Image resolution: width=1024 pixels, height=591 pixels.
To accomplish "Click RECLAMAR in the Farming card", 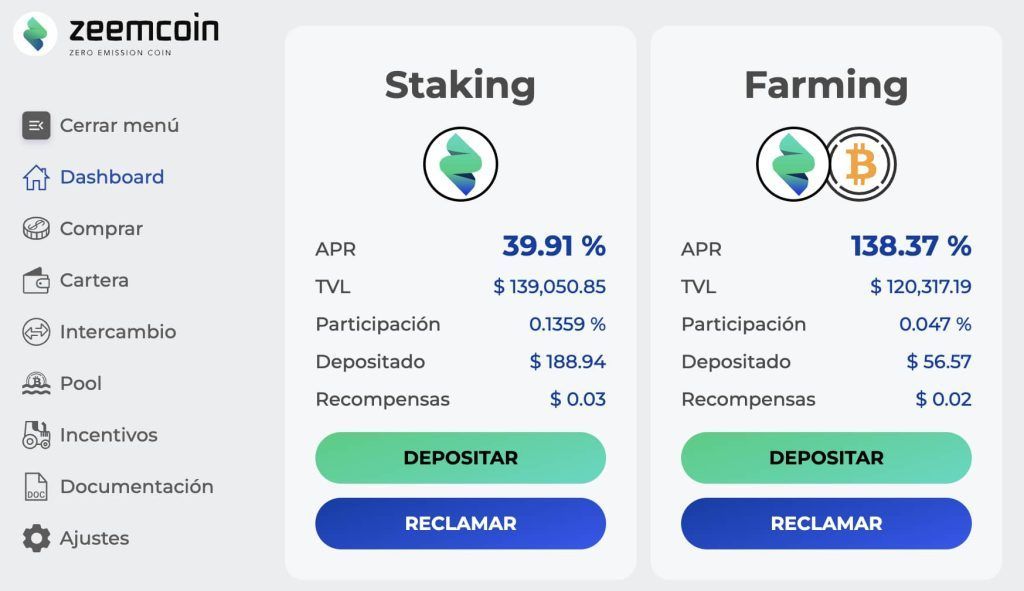I will tap(826, 523).
